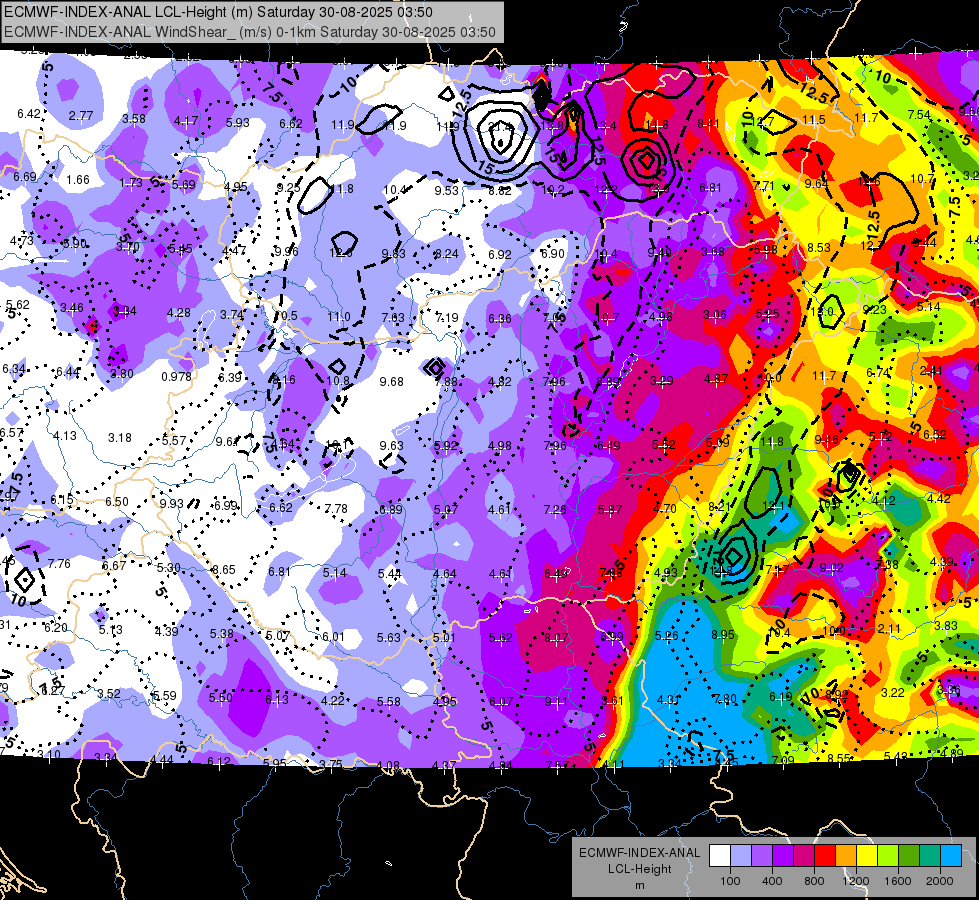
Task: Click the yellow legend swatch
Action: pyautogui.click(x=867, y=856)
